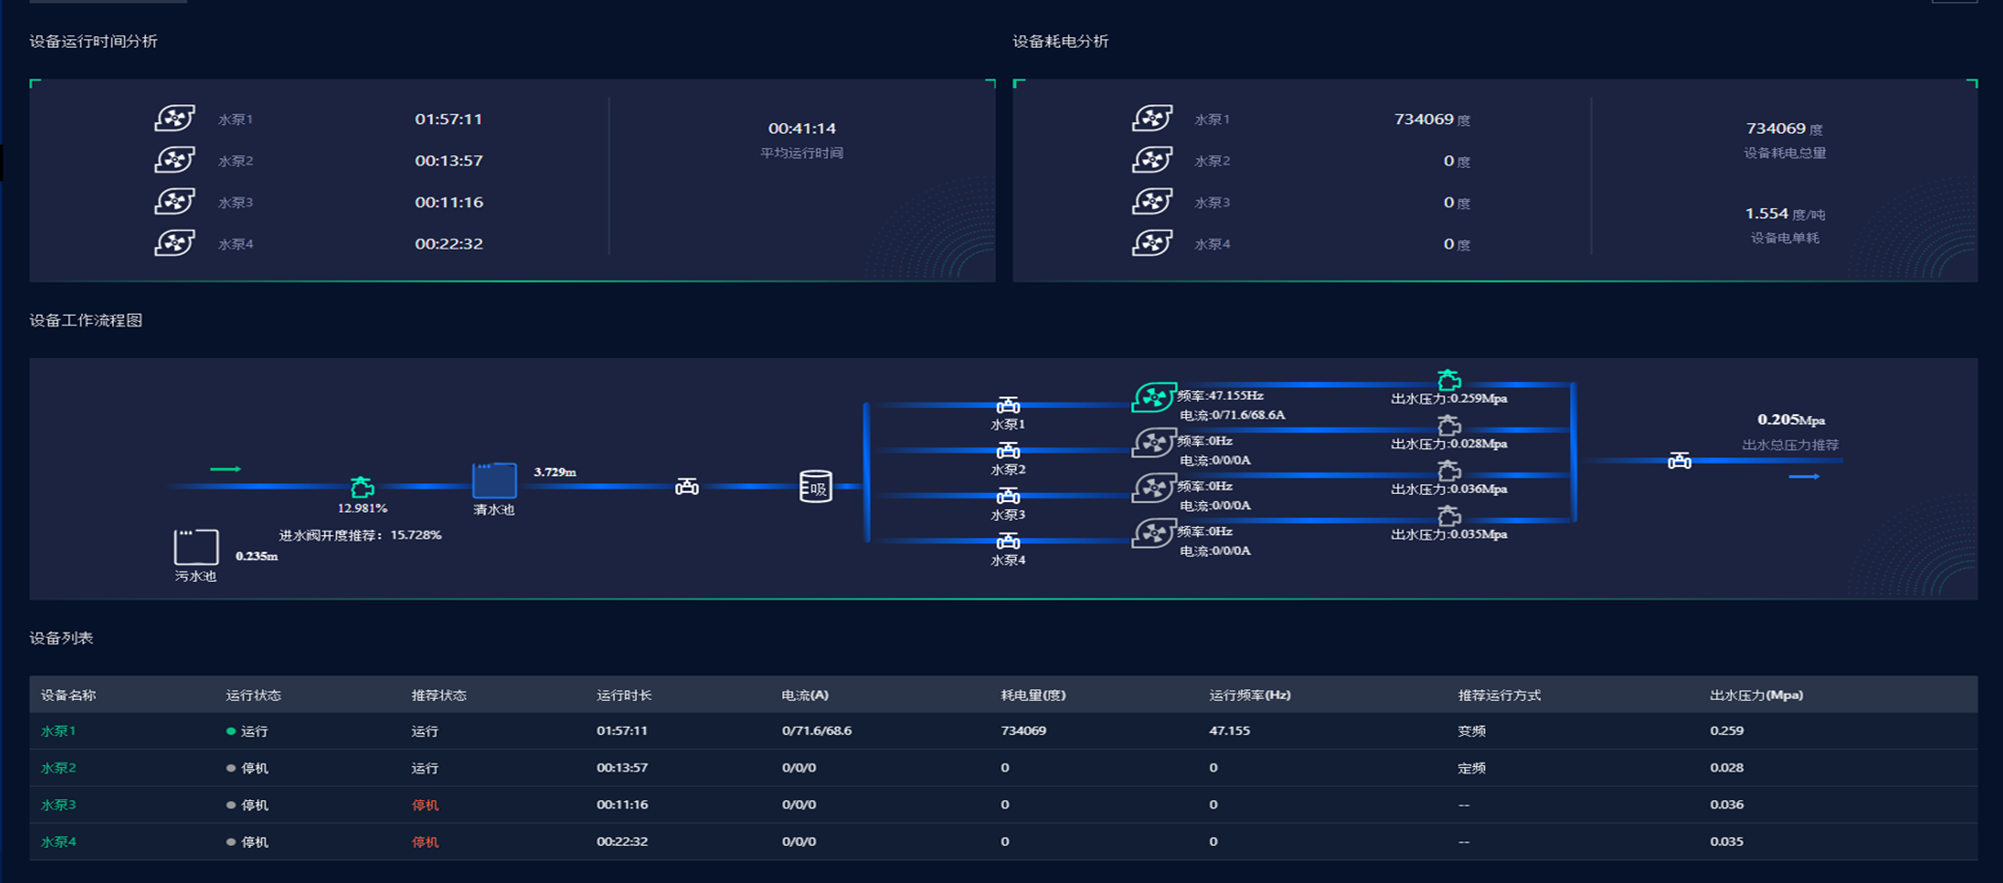Select the 吸 cylinder tank icon
2003x883 pixels.
coord(816,487)
